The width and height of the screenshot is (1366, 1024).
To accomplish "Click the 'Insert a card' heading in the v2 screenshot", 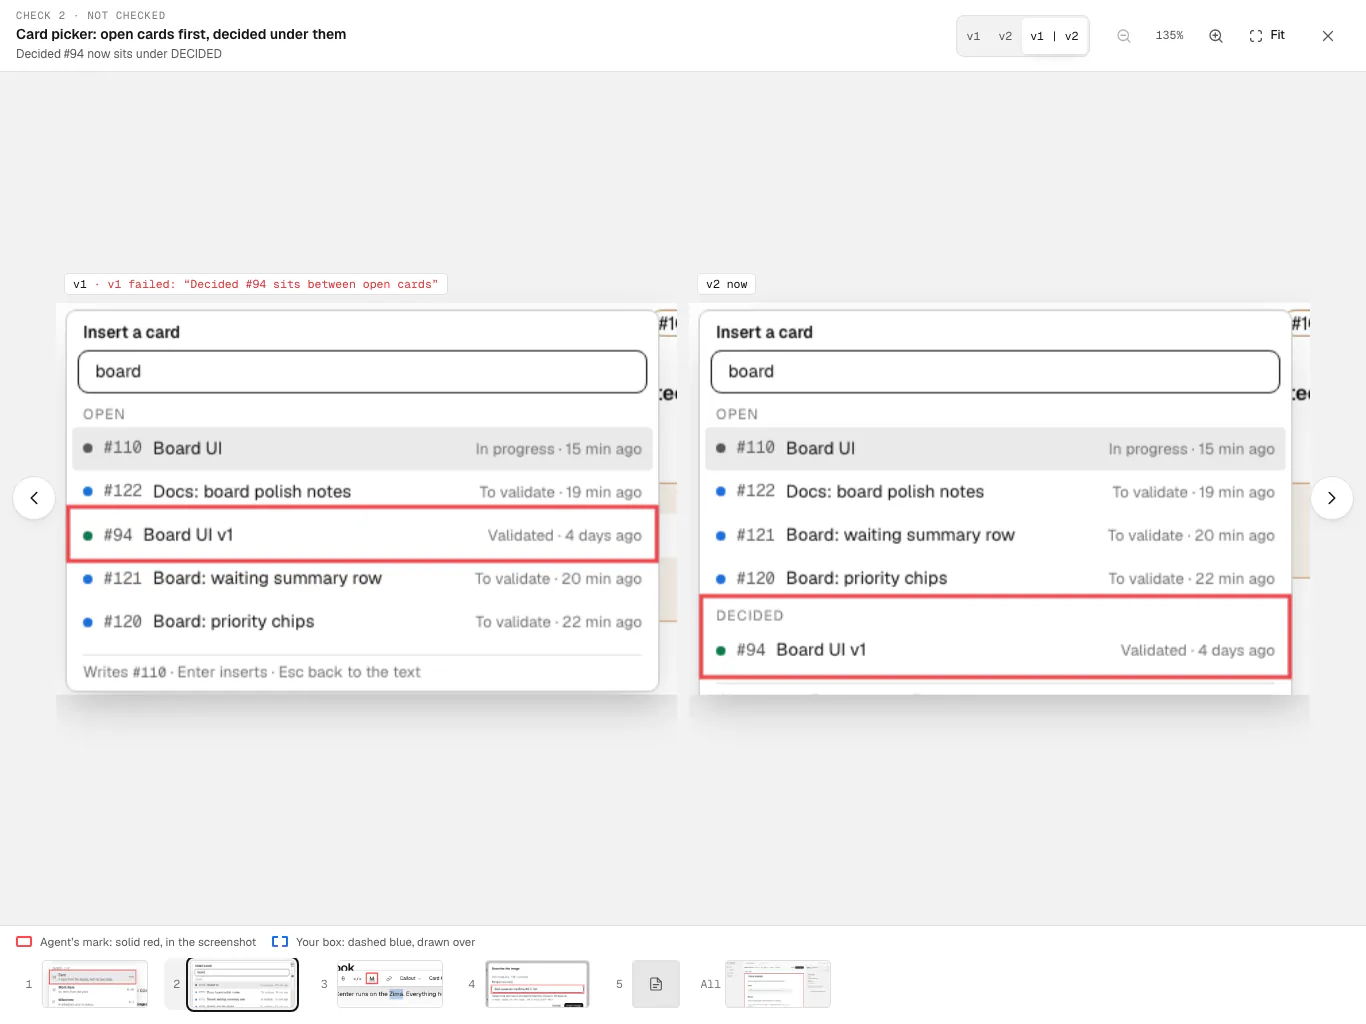I will pos(764,332).
